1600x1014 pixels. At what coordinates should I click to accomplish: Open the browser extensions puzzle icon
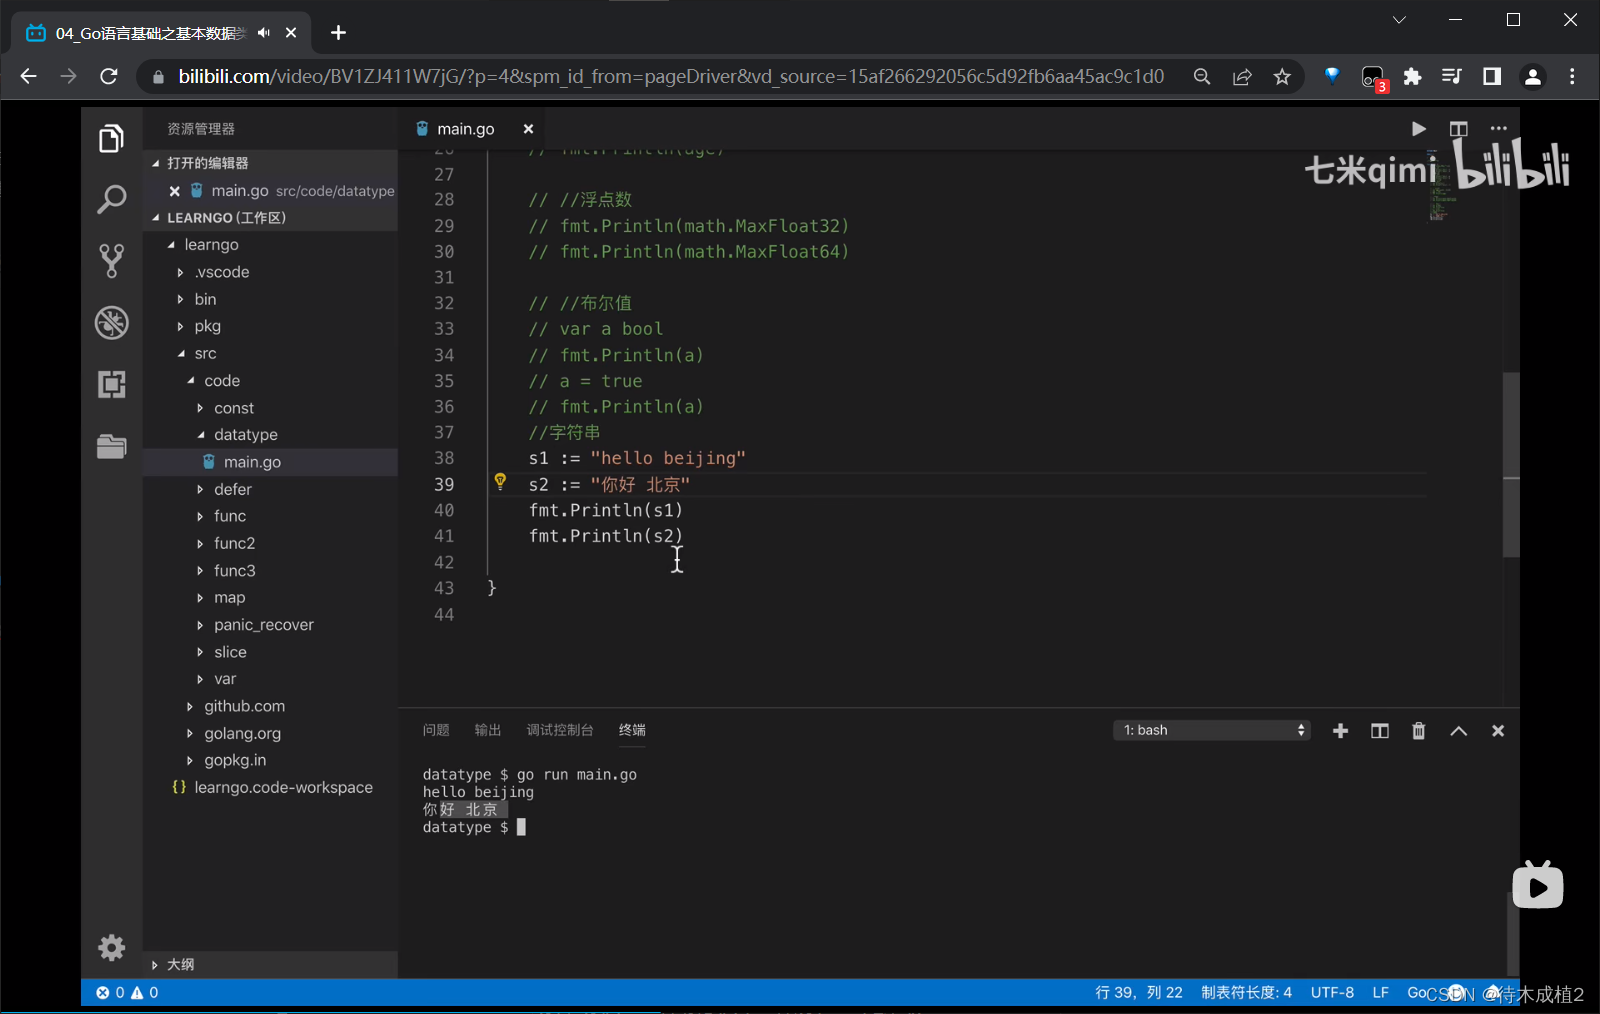point(1412,77)
